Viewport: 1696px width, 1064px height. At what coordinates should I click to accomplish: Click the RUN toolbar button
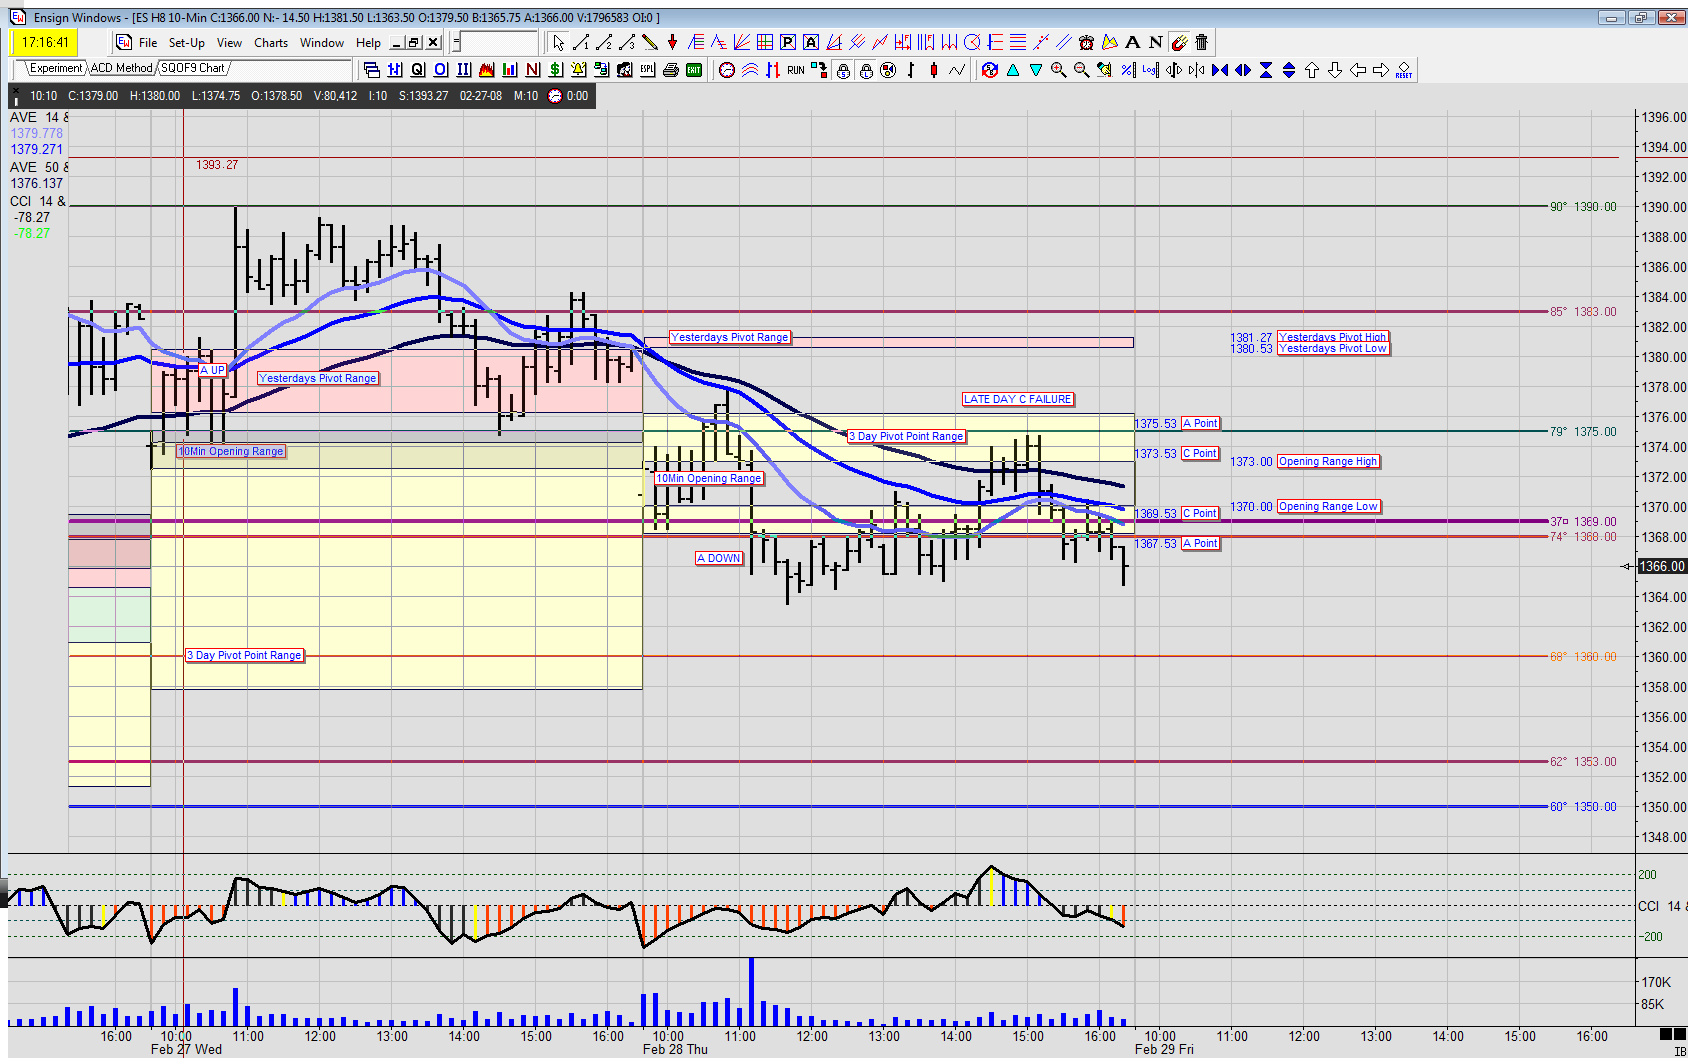[796, 70]
